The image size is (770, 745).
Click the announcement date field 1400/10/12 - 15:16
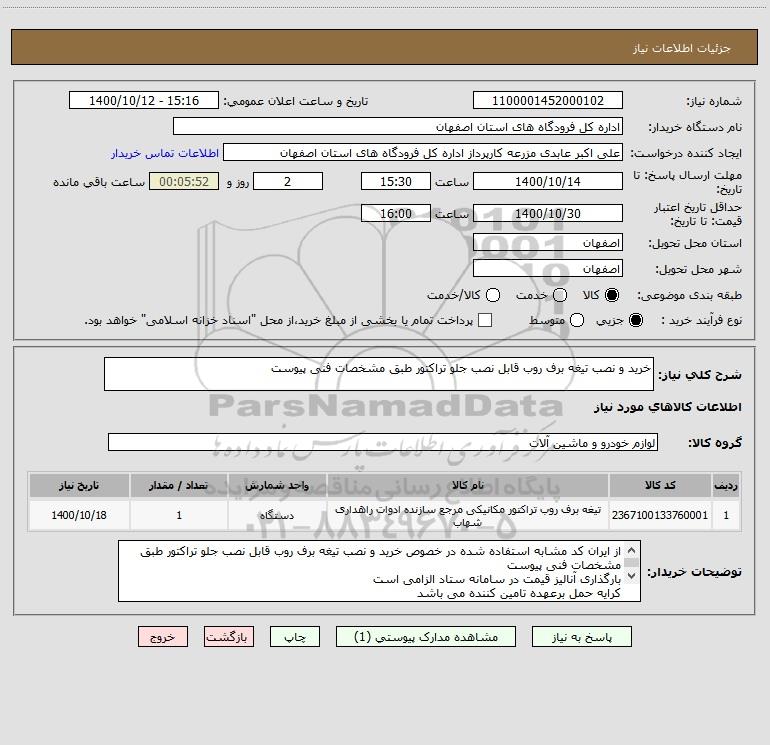(x=144, y=100)
